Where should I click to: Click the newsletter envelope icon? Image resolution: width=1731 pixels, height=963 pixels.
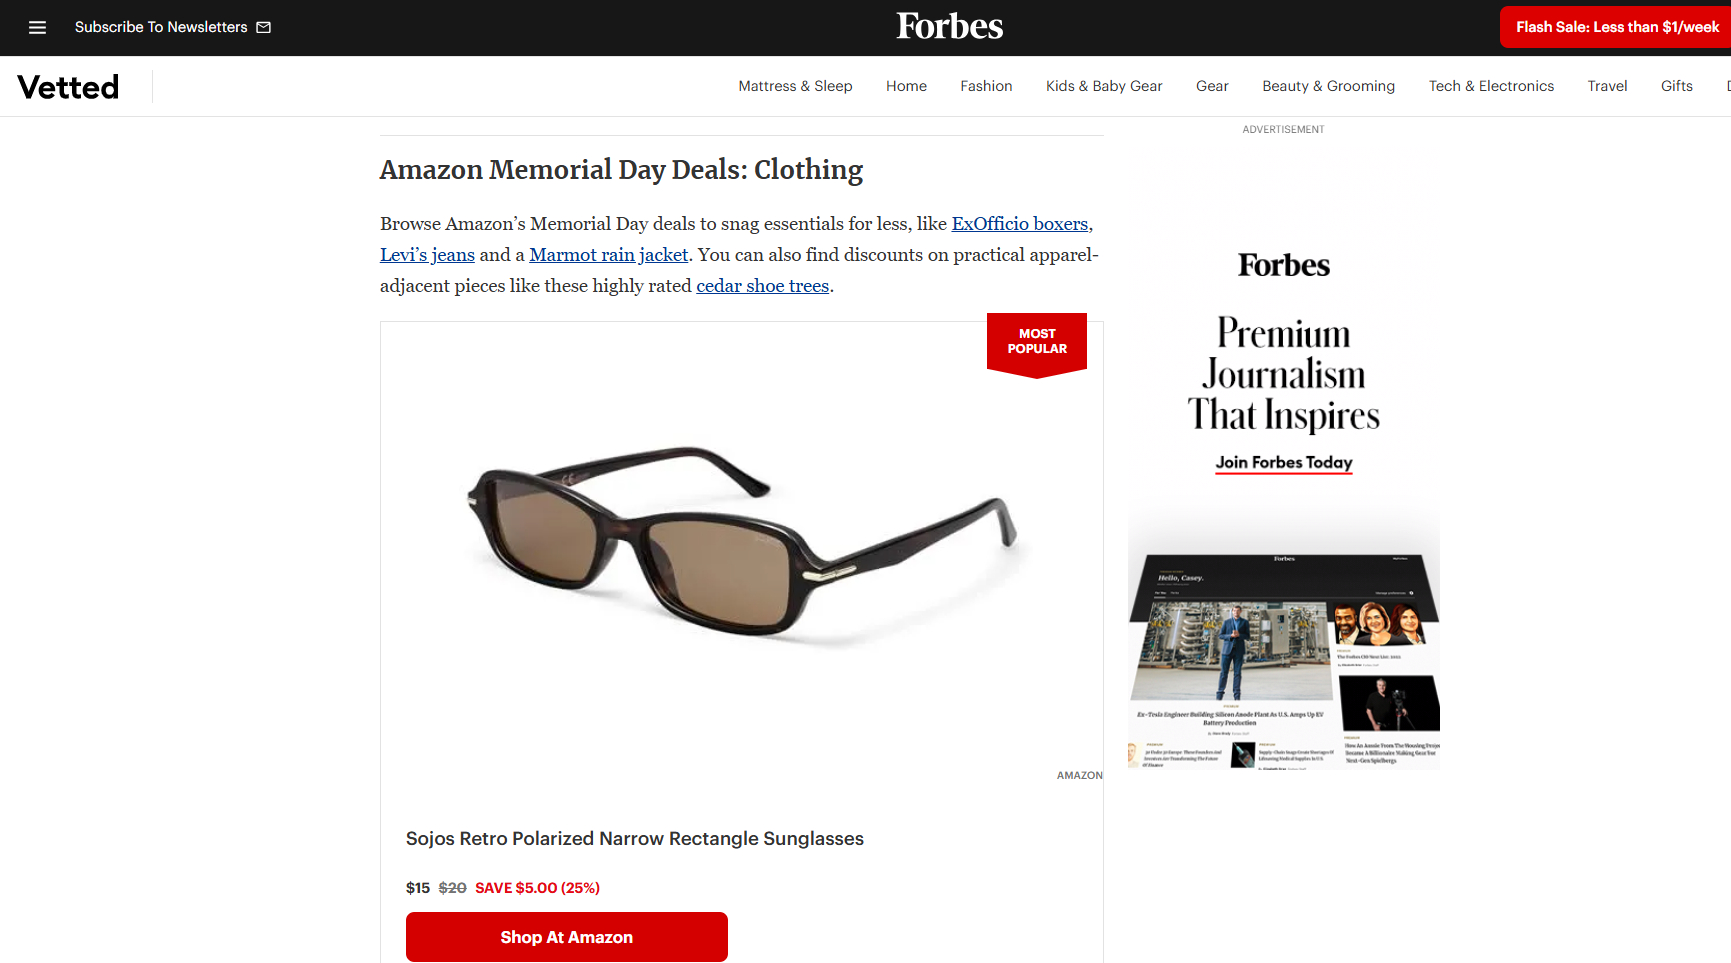click(263, 27)
